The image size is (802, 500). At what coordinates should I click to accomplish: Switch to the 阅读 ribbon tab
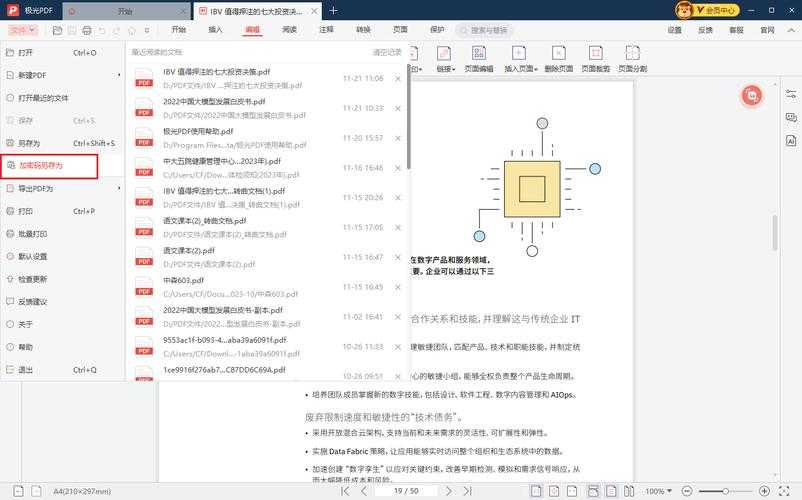(x=289, y=30)
